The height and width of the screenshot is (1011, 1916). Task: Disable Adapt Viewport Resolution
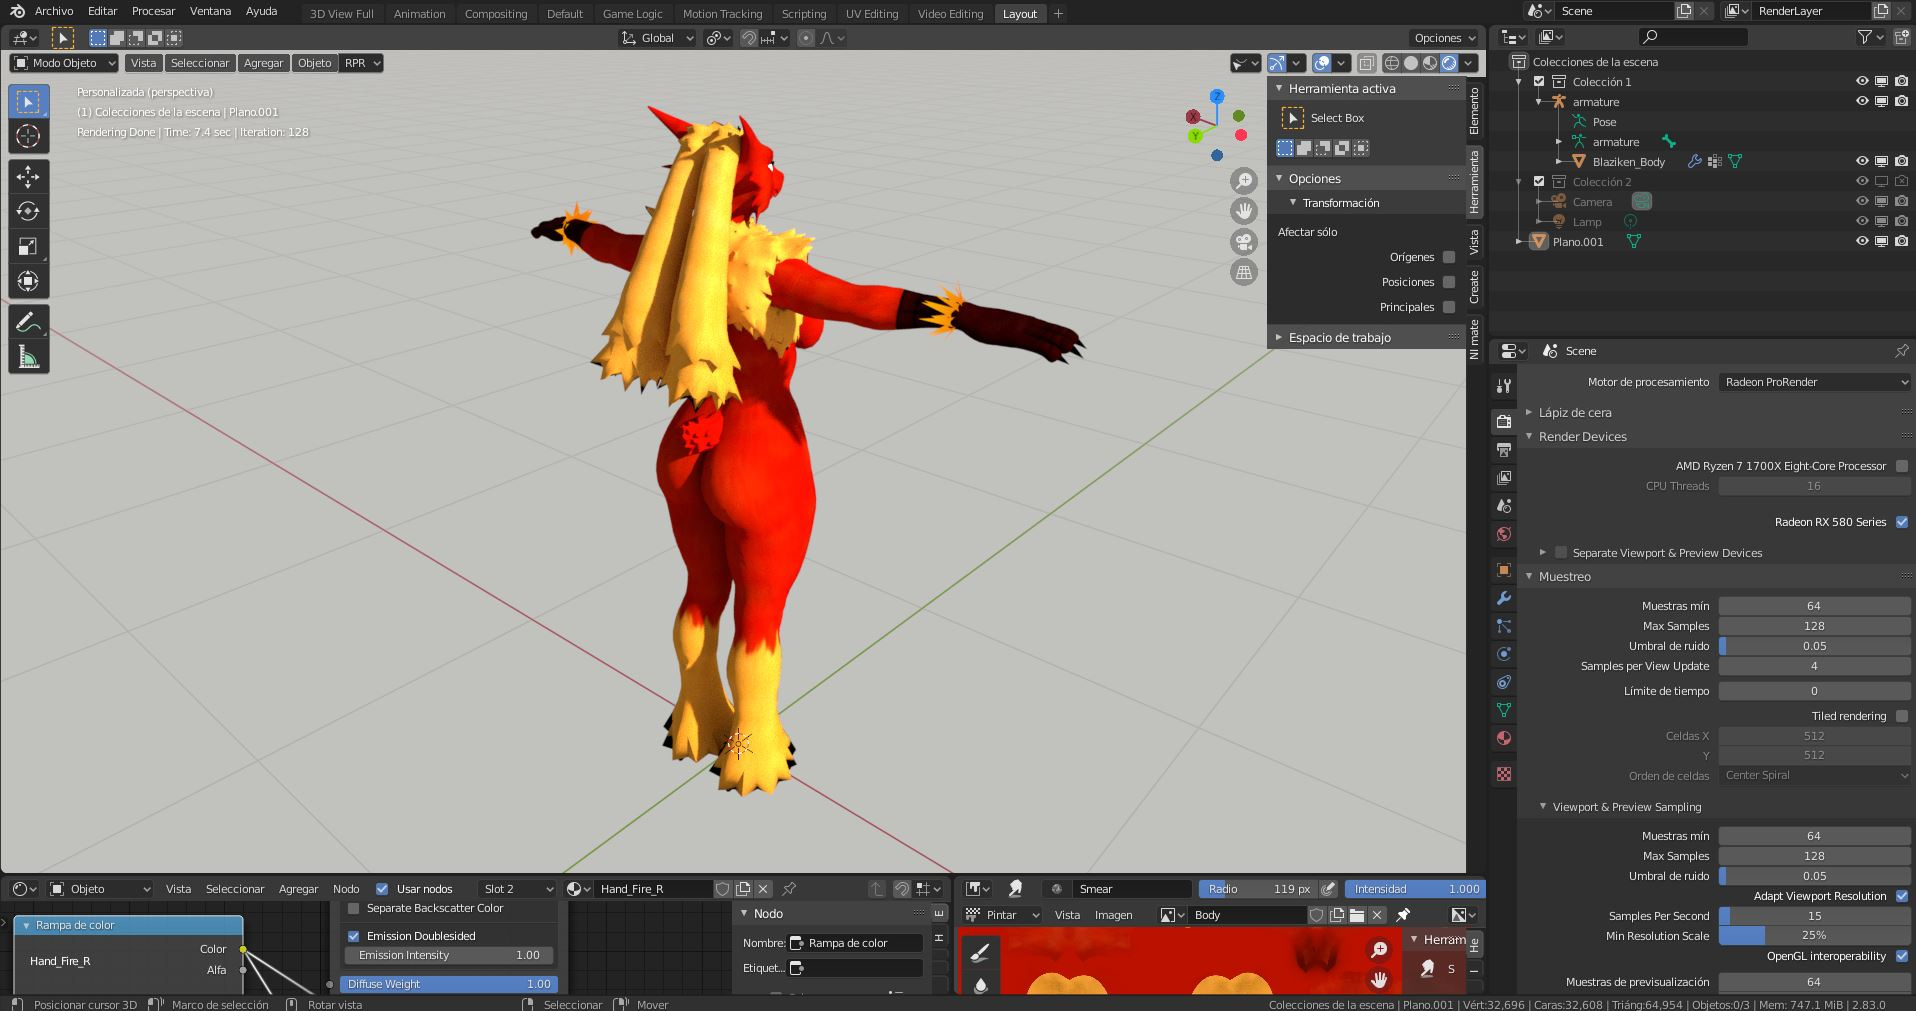click(x=1902, y=896)
